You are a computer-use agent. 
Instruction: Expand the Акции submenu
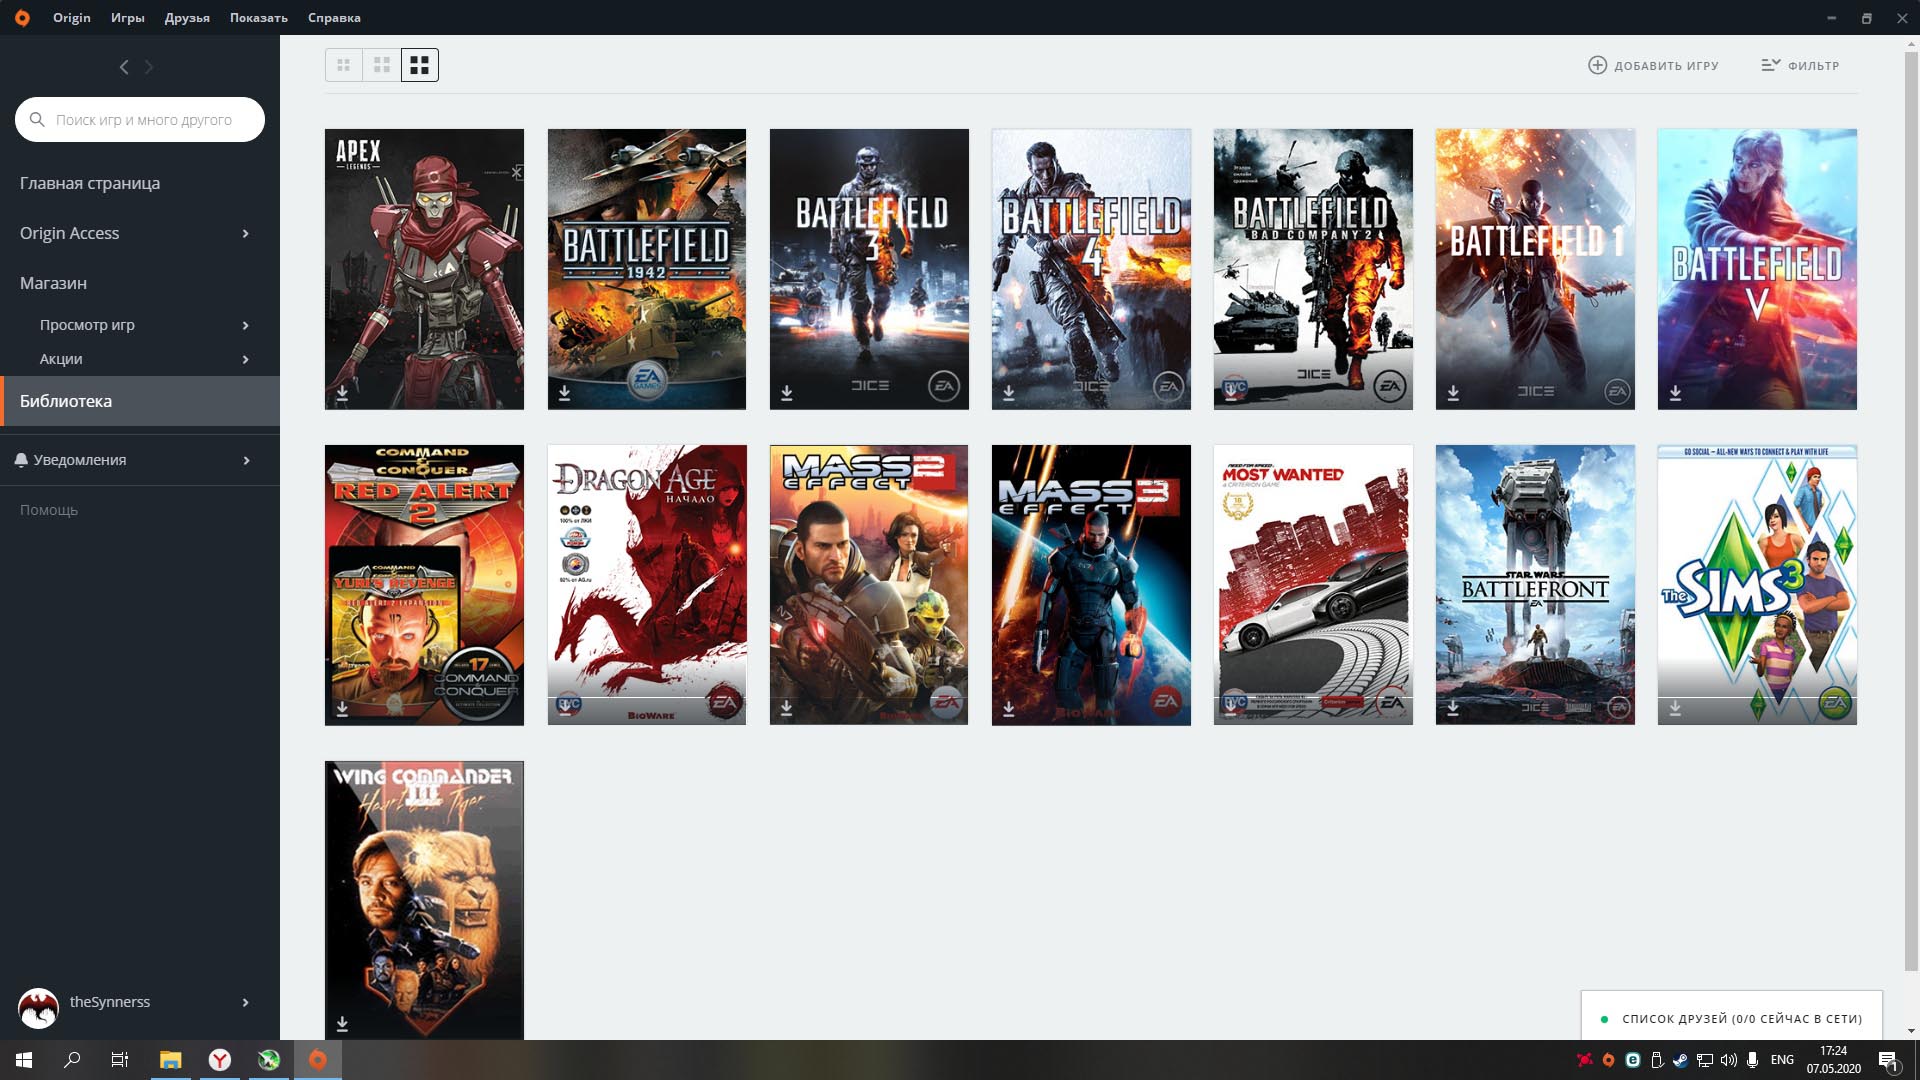(245, 359)
